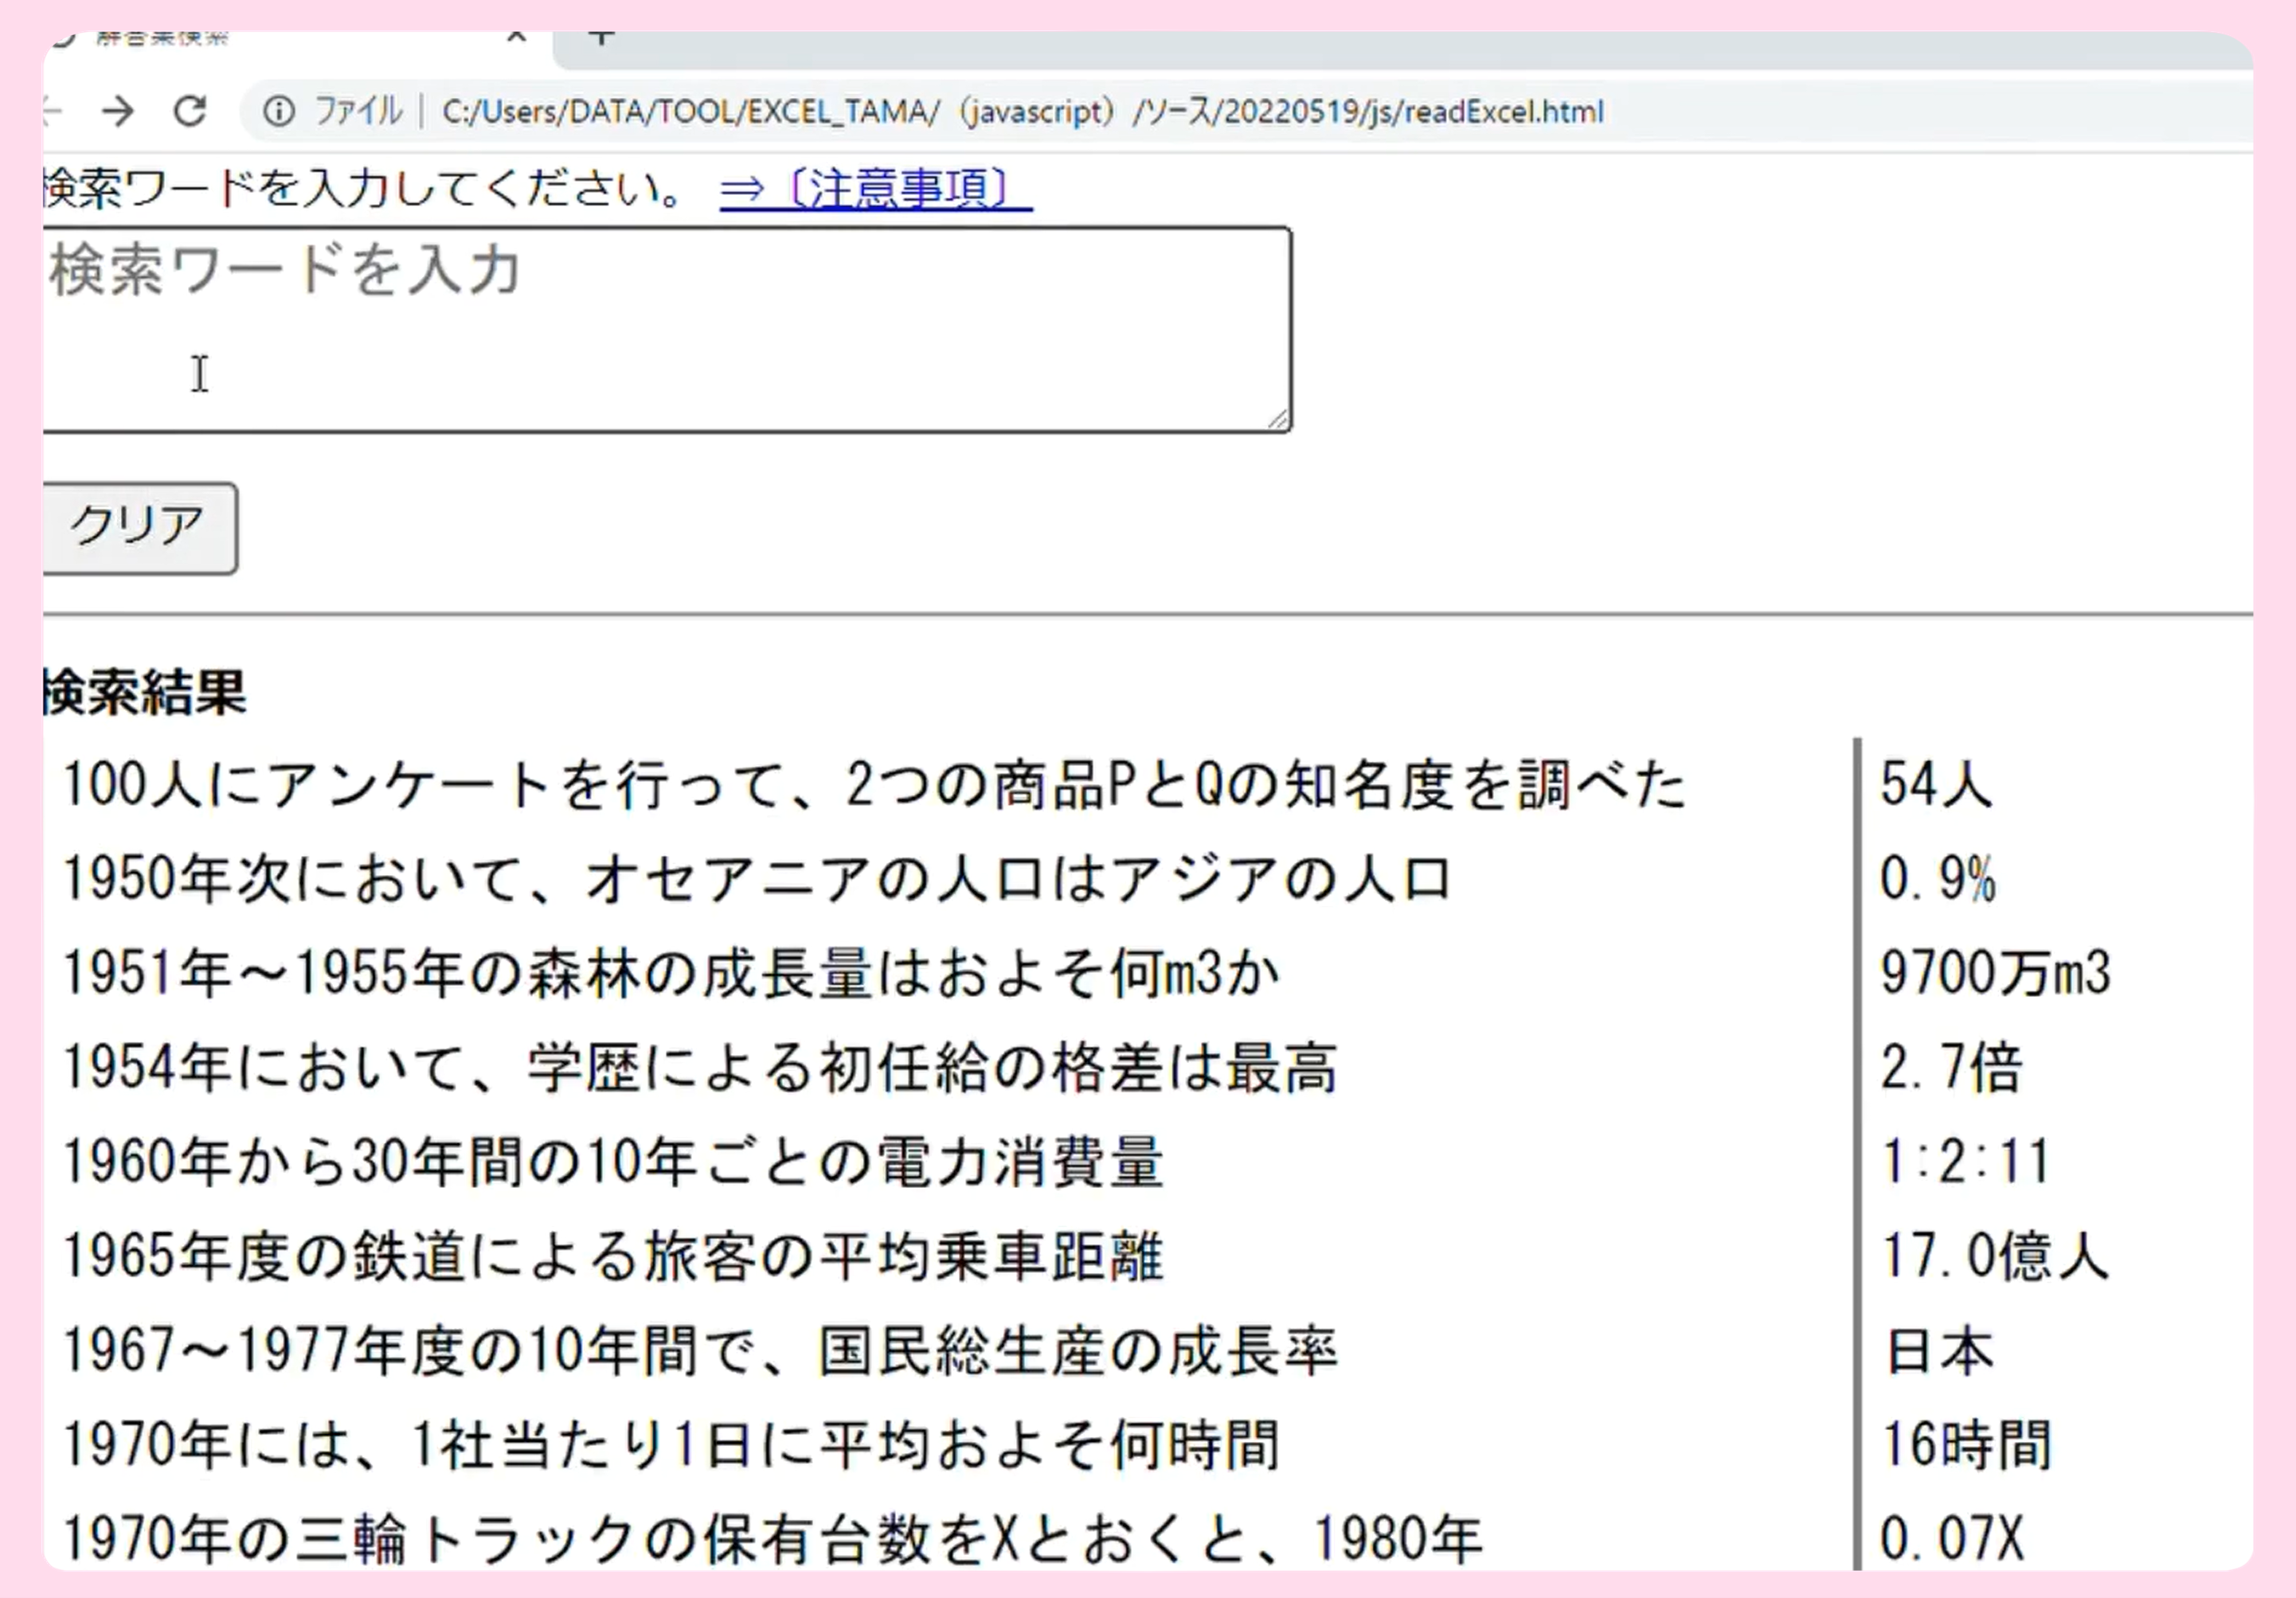Viewport: 2296px width, 1598px height.
Task: Click the browser forward arrow
Action: tap(118, 111)
